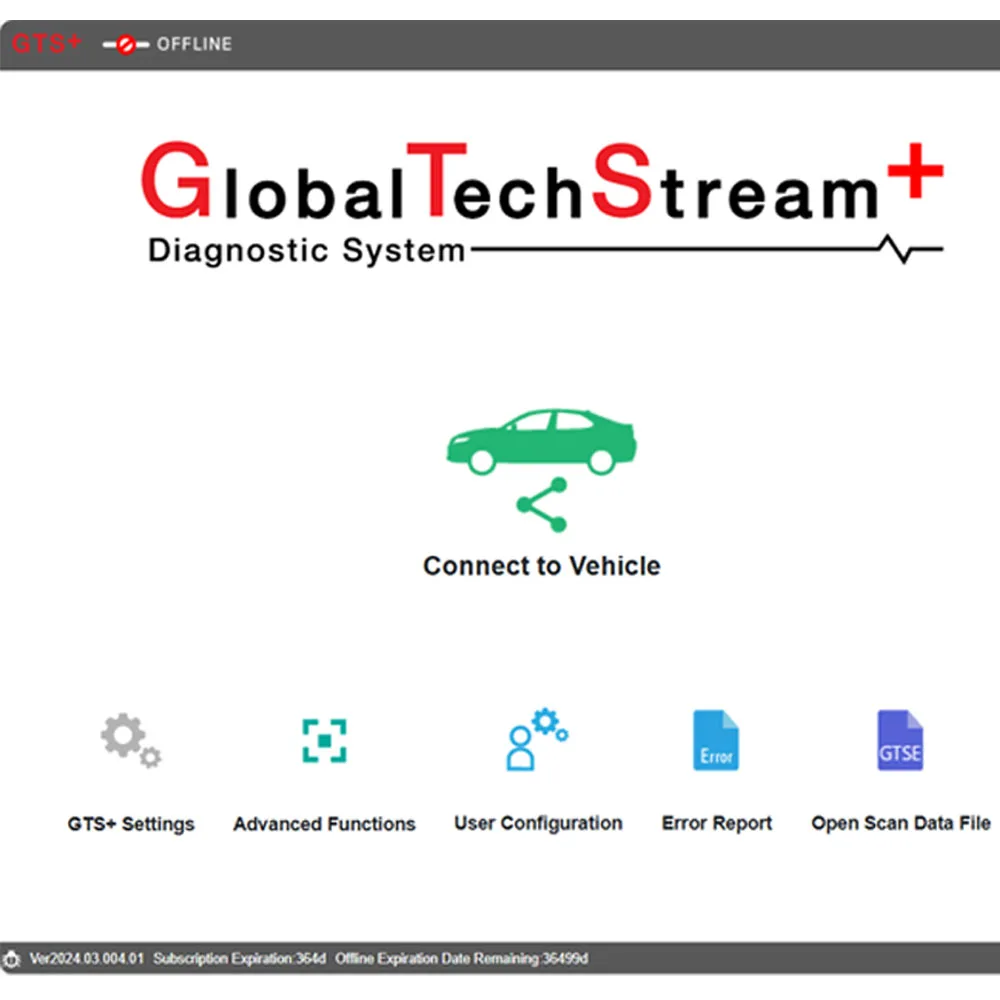
Task: Click the OFFLINE connection status icon
Action: tap(126, 45)
